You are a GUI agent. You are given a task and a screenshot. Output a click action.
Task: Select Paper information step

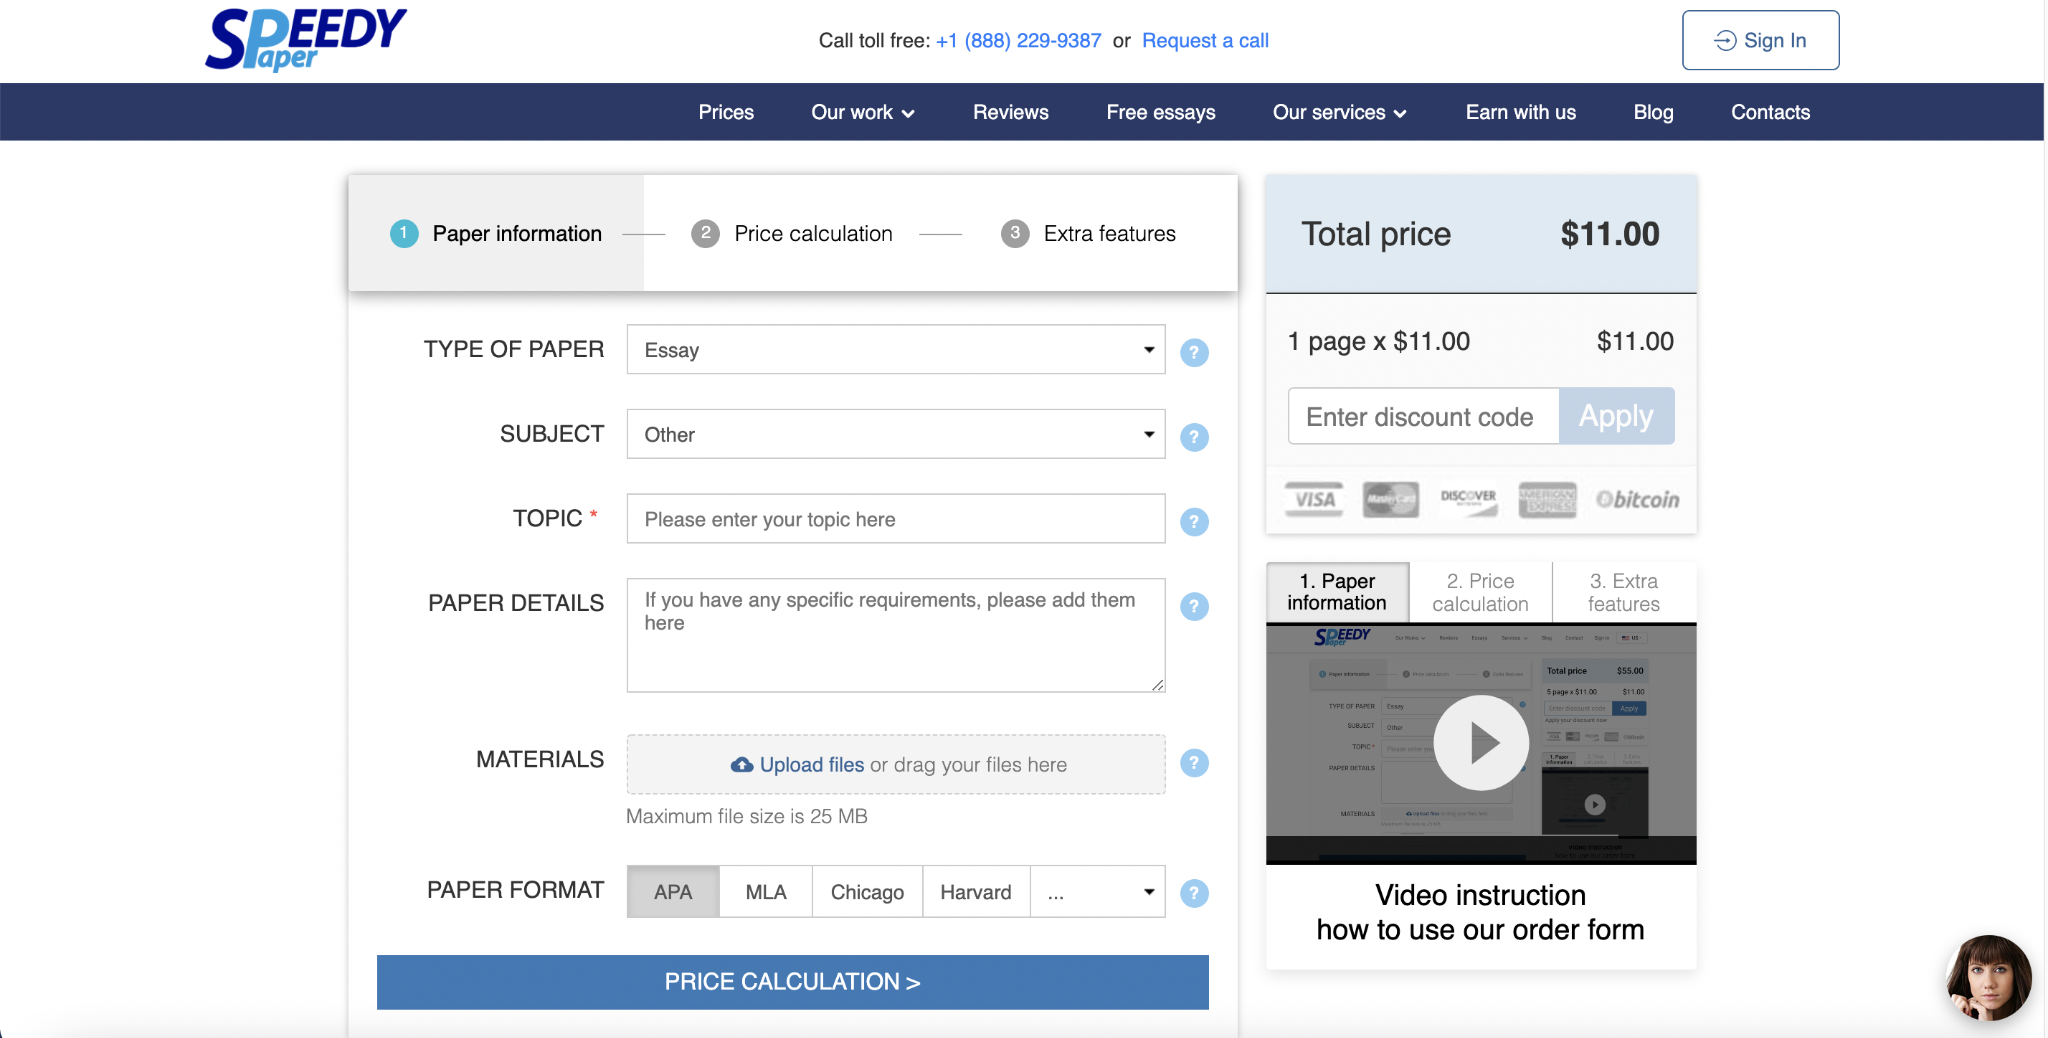[x=496, y=234]
